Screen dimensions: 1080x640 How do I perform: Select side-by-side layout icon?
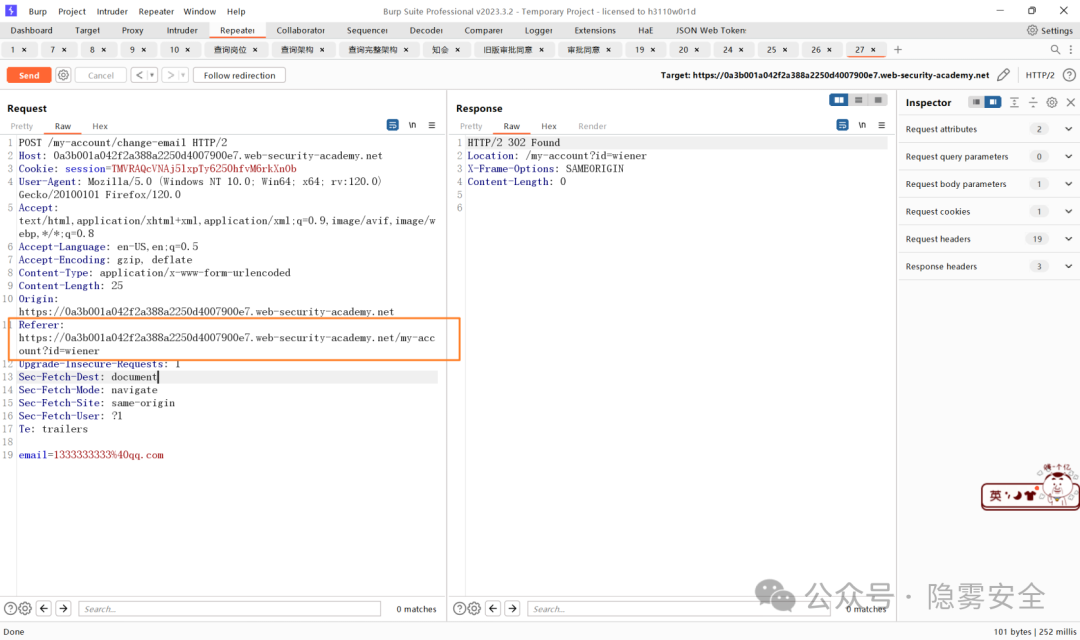[x=839, y=101]
